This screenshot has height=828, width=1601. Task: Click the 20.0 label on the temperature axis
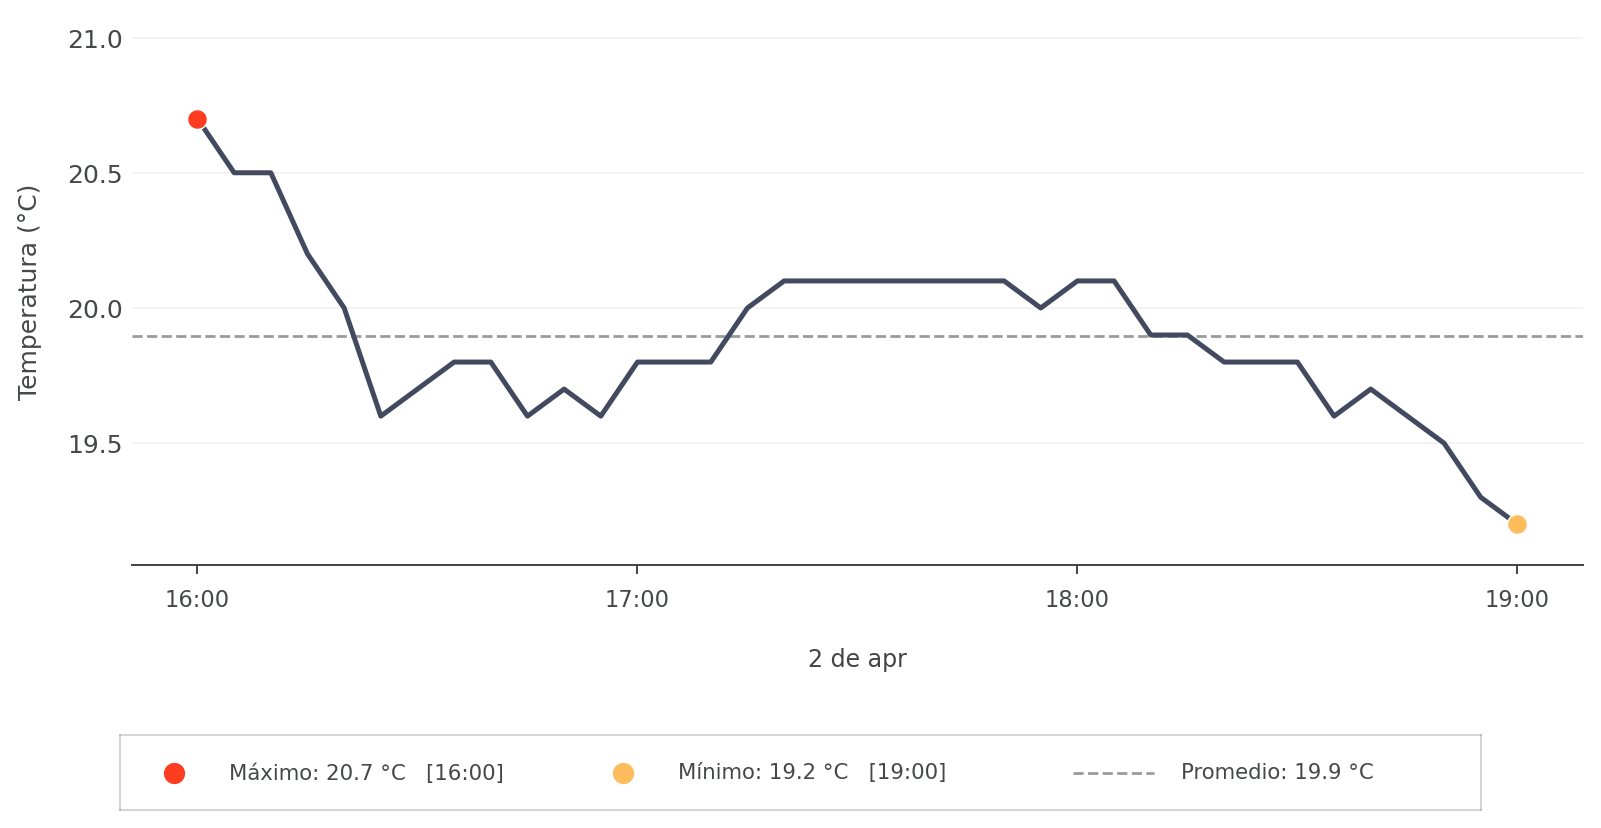95,309
